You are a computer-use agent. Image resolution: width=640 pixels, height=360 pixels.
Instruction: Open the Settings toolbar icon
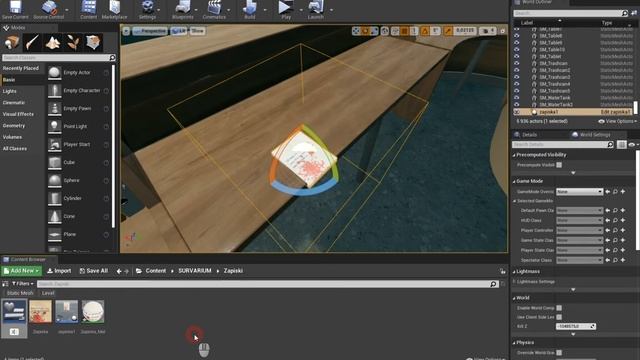point(147,8)
